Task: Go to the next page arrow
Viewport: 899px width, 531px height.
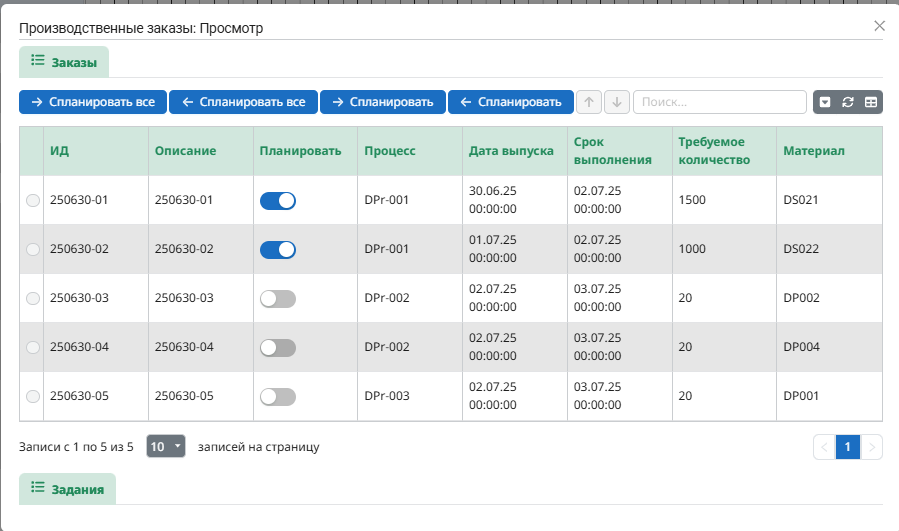Action: tap(871, 447)
